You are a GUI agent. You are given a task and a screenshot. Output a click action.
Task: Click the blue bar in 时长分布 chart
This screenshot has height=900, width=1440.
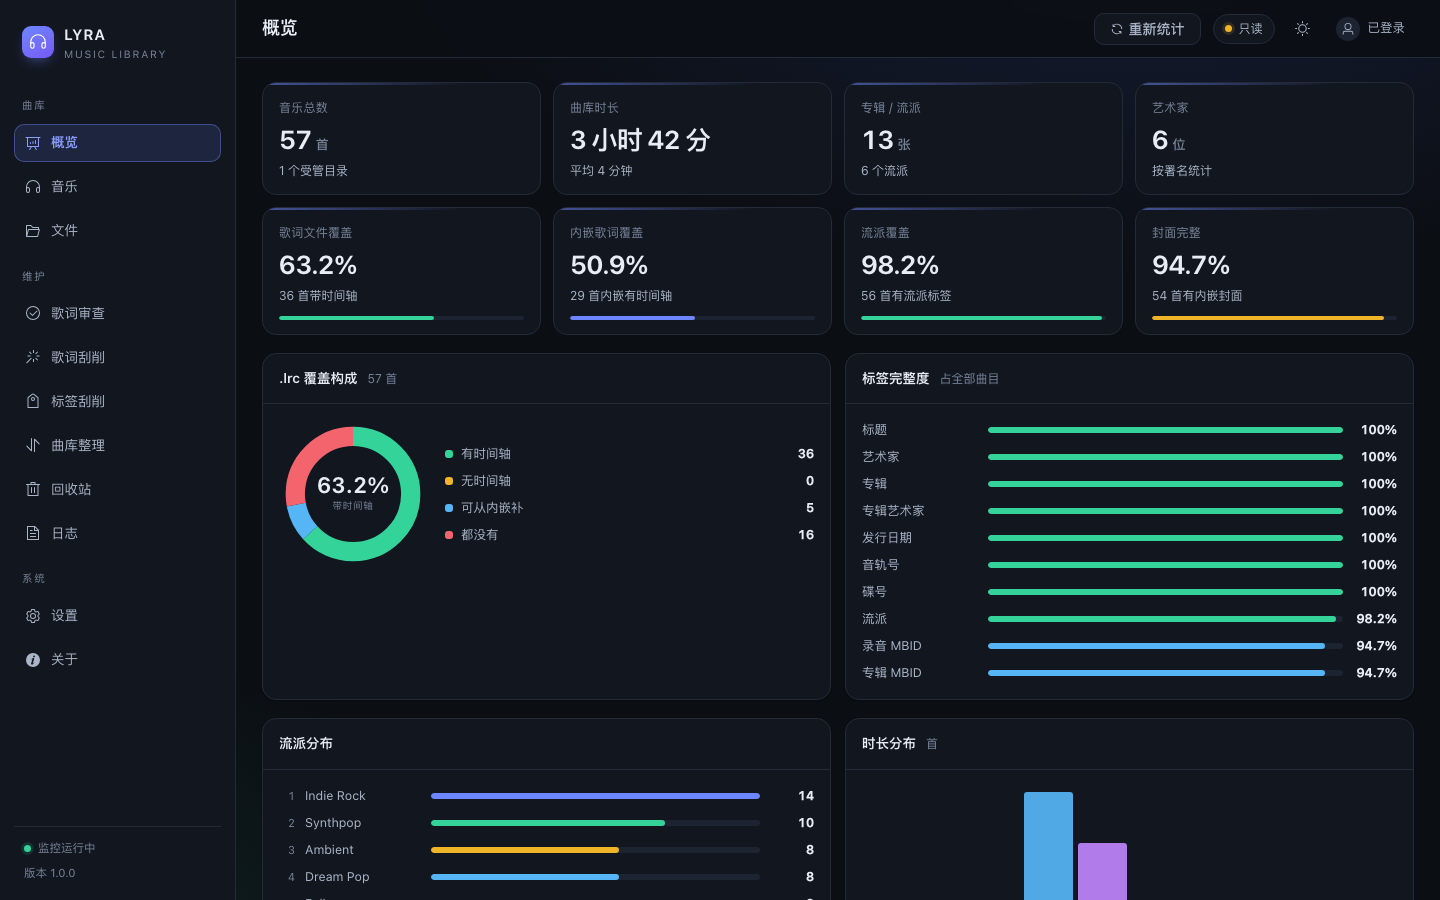pos(1048,846)
